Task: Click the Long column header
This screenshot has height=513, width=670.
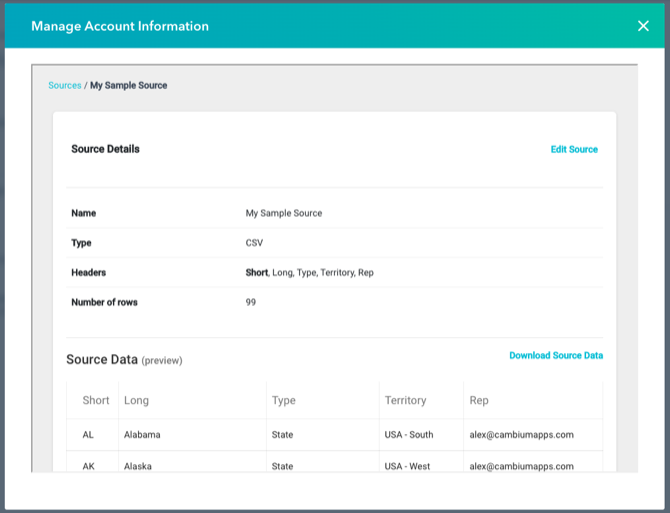Action: 136,400
